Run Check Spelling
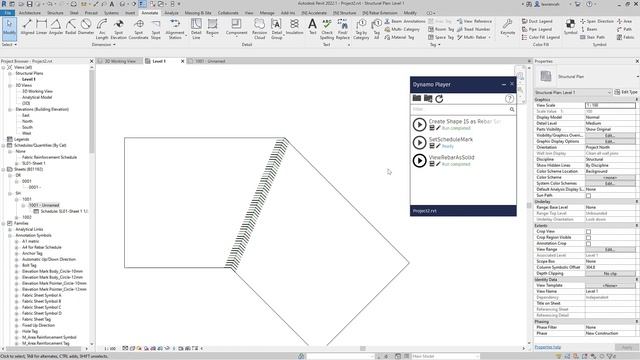The height and width of the screenshot is (360, 640). [327, 29]
